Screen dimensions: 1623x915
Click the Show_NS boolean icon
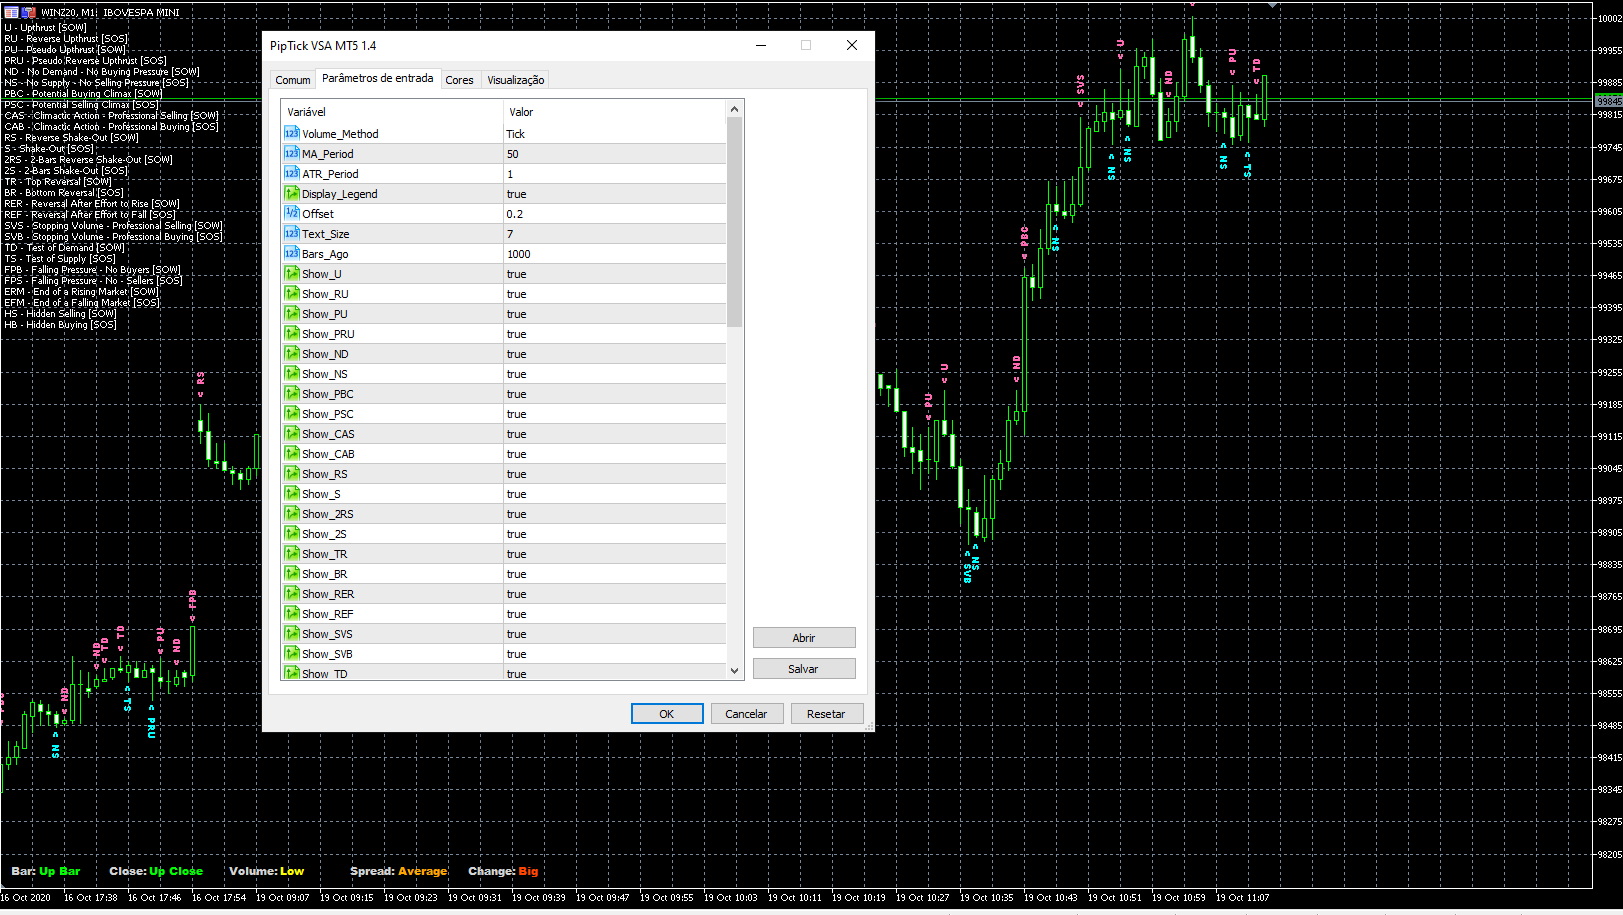[291, 373]
